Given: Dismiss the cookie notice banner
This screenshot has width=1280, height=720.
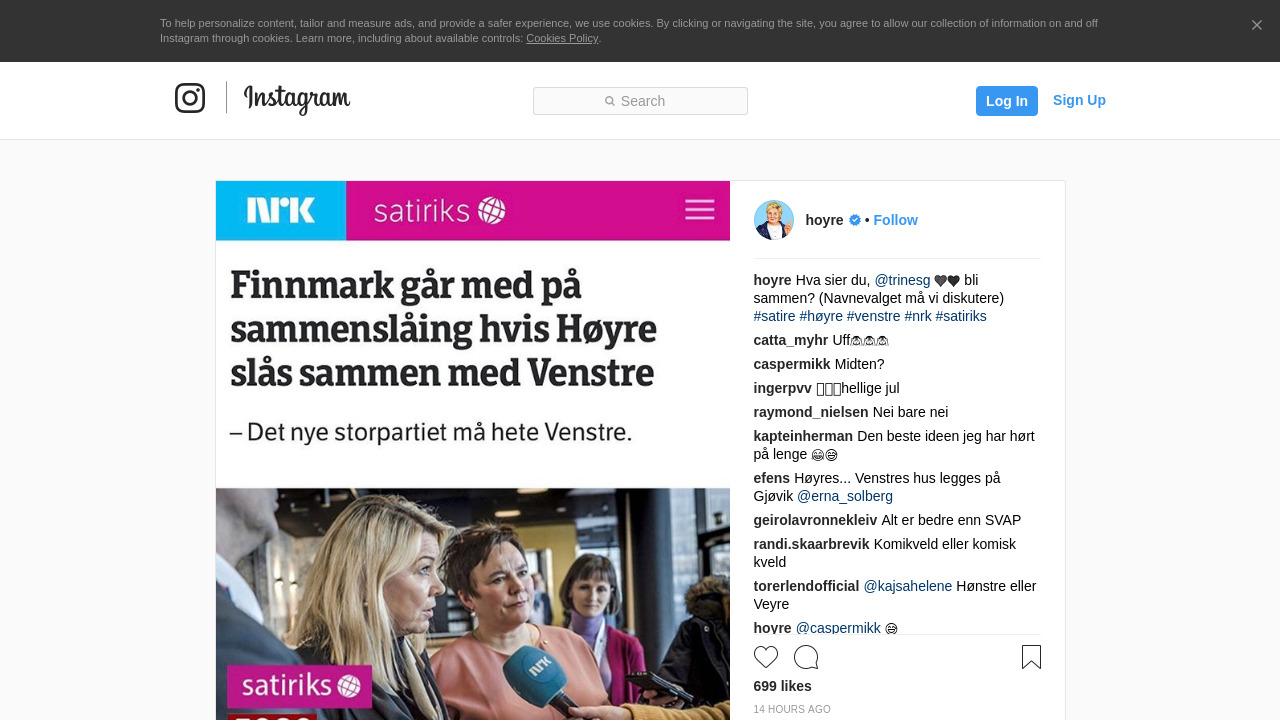Looking at the screenshot, I should pyautogui.click(x=1257, y=25).
